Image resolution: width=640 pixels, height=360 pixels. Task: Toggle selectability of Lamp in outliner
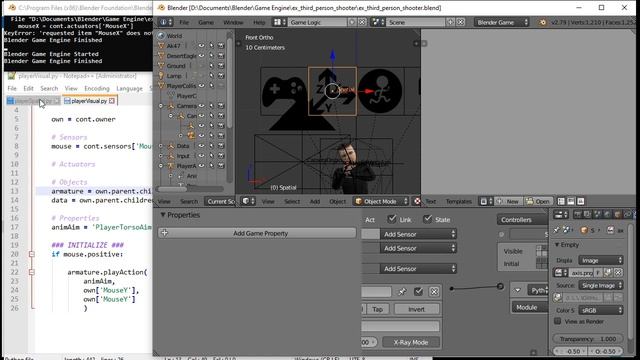(x=211, y=76)
